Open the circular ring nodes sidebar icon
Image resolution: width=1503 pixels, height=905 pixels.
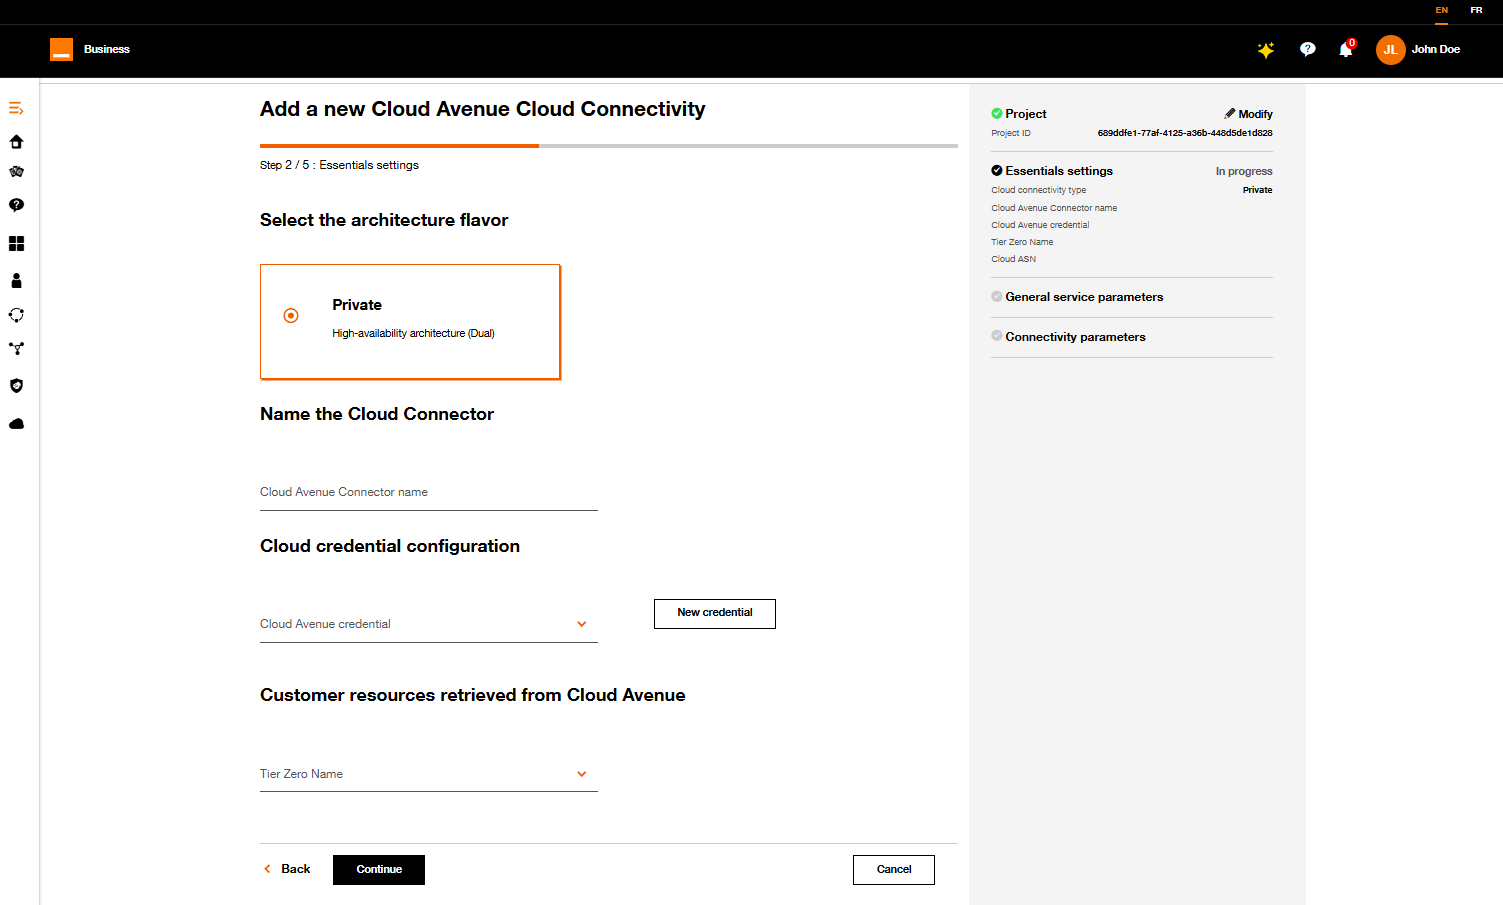point(16,315)
